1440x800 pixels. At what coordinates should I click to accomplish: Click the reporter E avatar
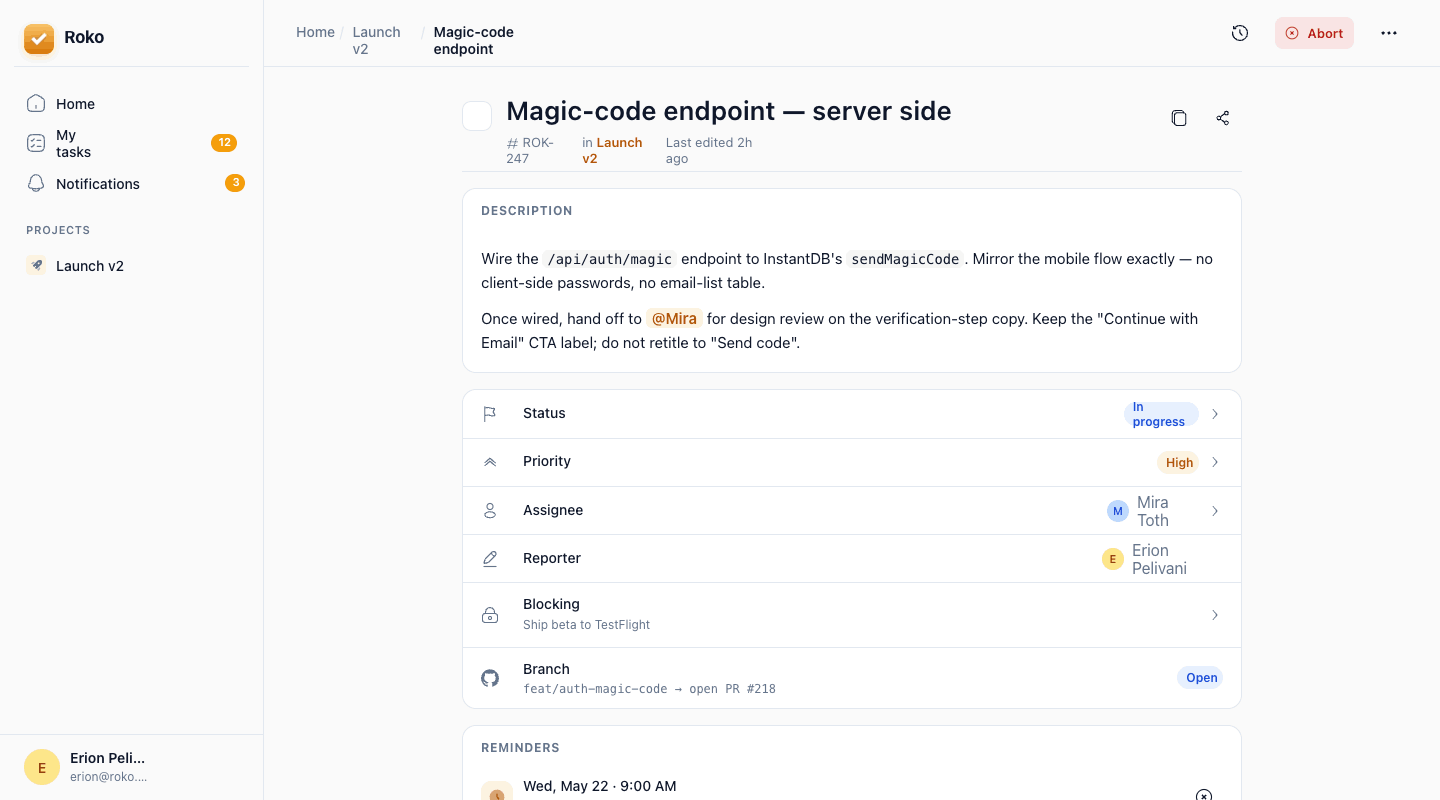pyautogui.click(x=1113, y=559)
